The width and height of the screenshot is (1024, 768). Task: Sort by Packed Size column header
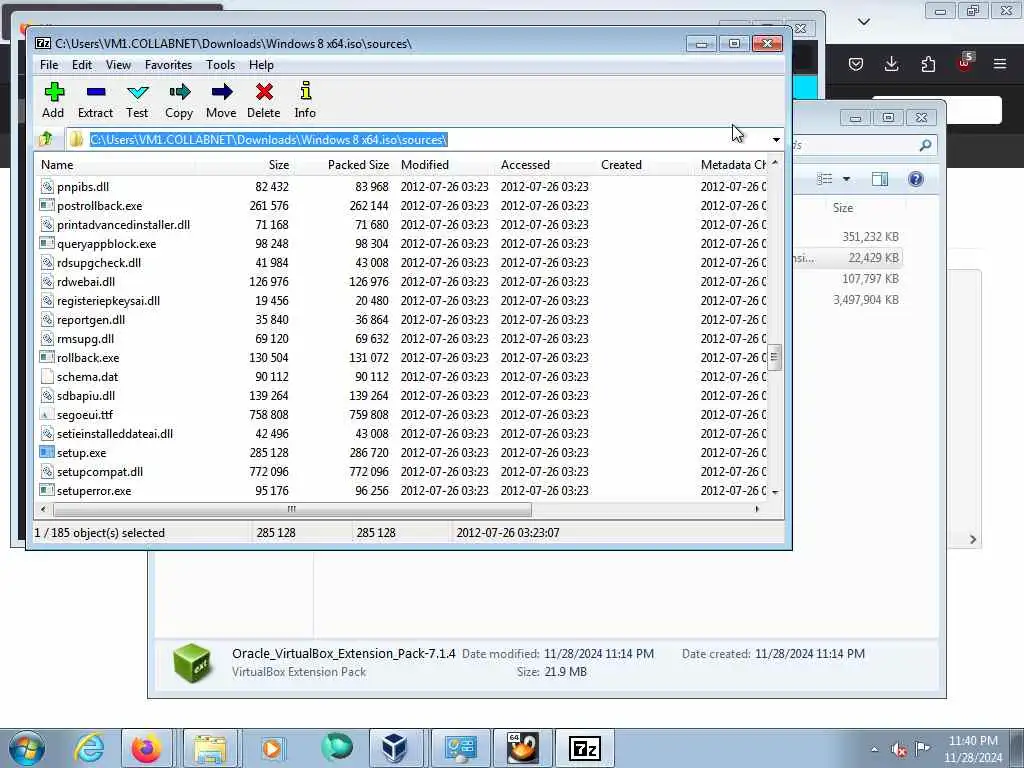pyautogui.click(x=344, y=165)
